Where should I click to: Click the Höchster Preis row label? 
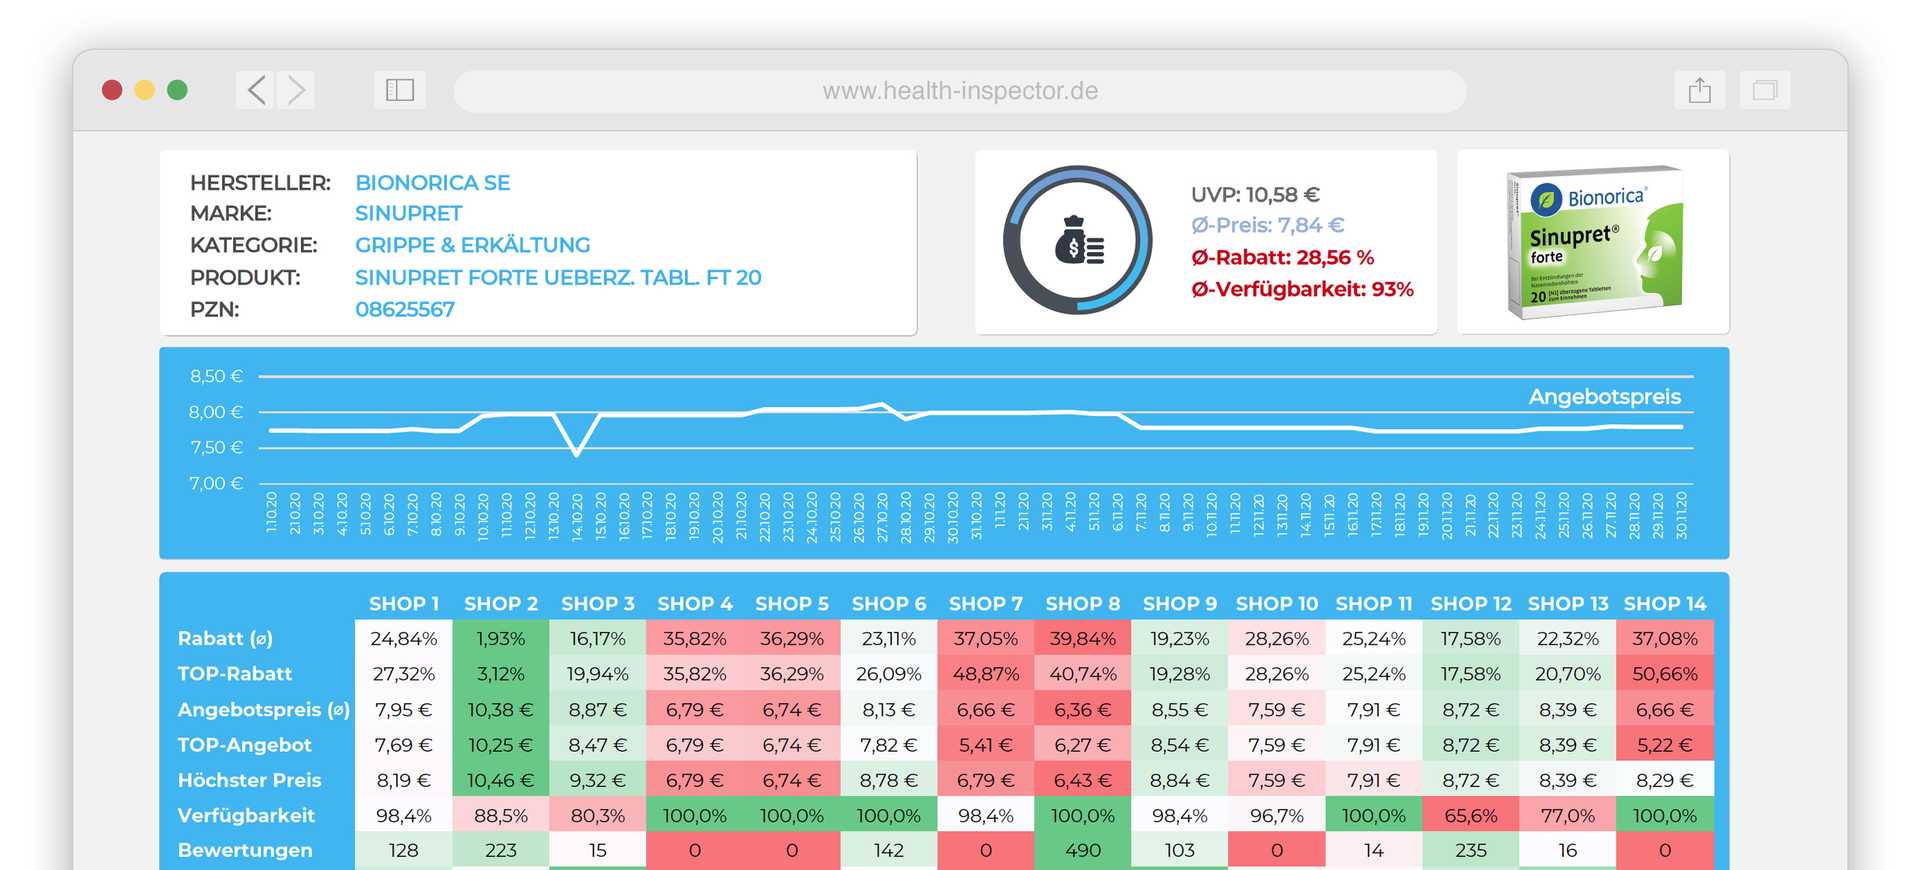tap(250, 780)
